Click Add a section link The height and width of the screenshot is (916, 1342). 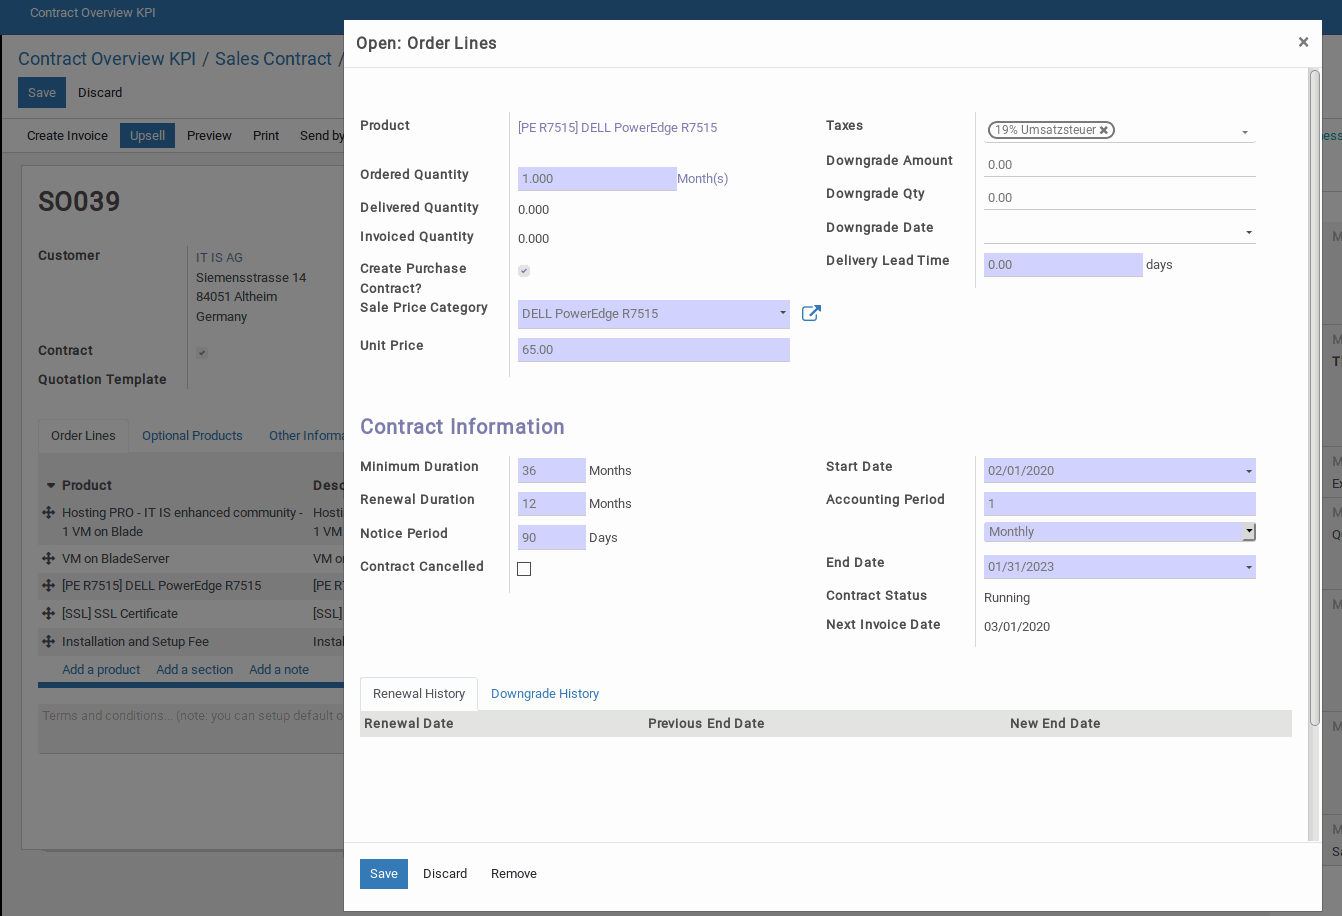coord(195,670)
